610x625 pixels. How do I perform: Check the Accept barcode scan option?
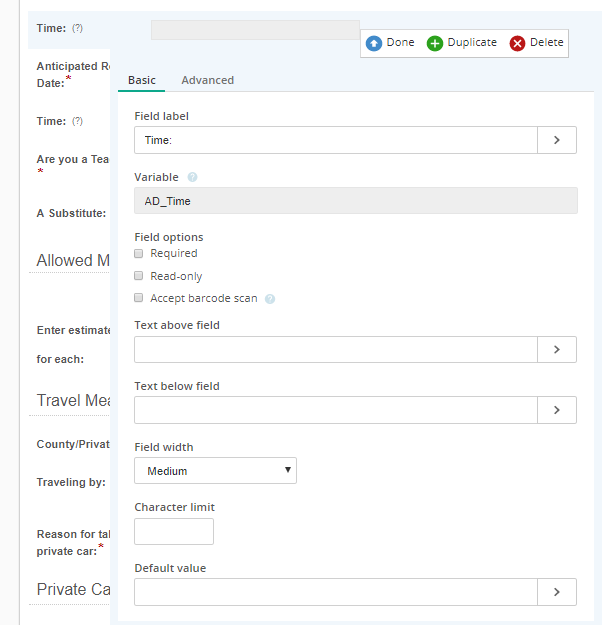pyautogui.click(x=139, y=298)
